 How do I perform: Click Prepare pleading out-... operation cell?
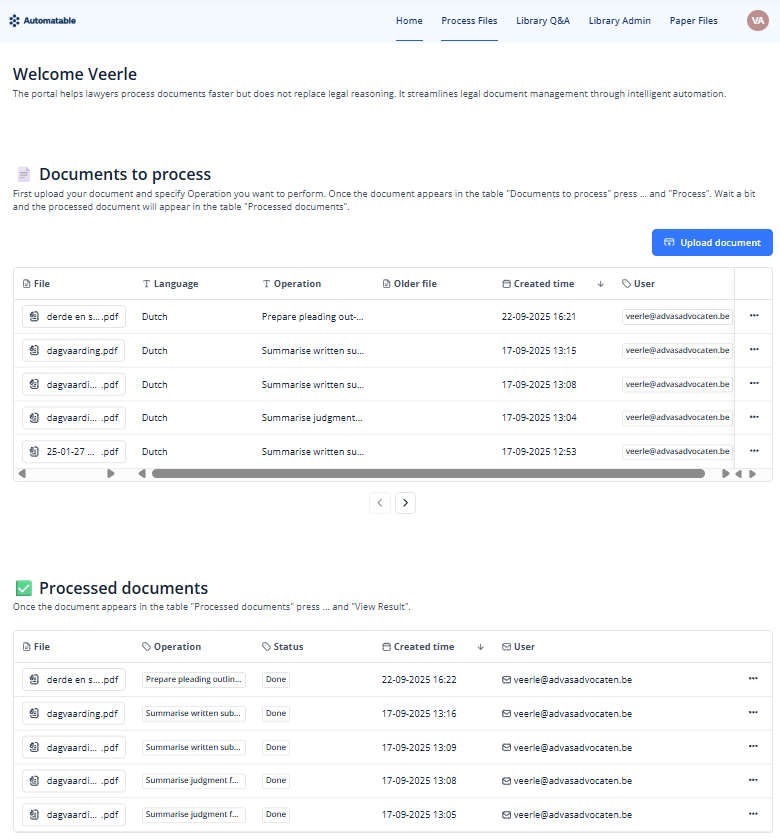[312, 317]
